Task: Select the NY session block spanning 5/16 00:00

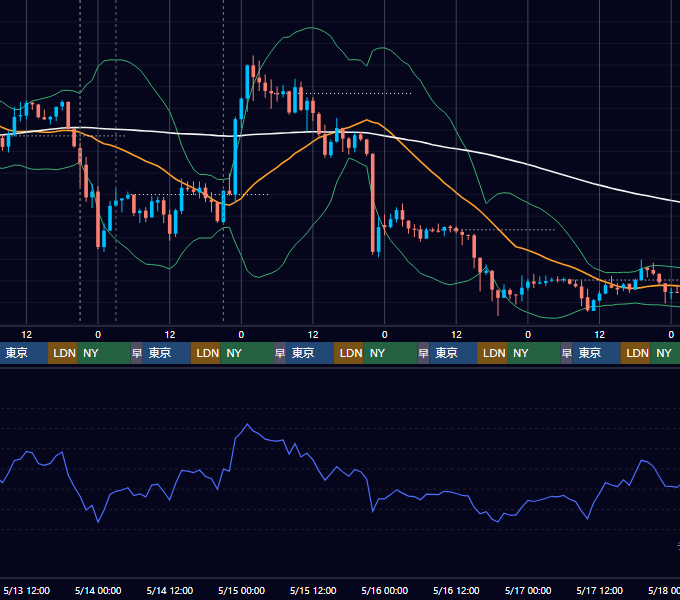Action: coord(390,353)
